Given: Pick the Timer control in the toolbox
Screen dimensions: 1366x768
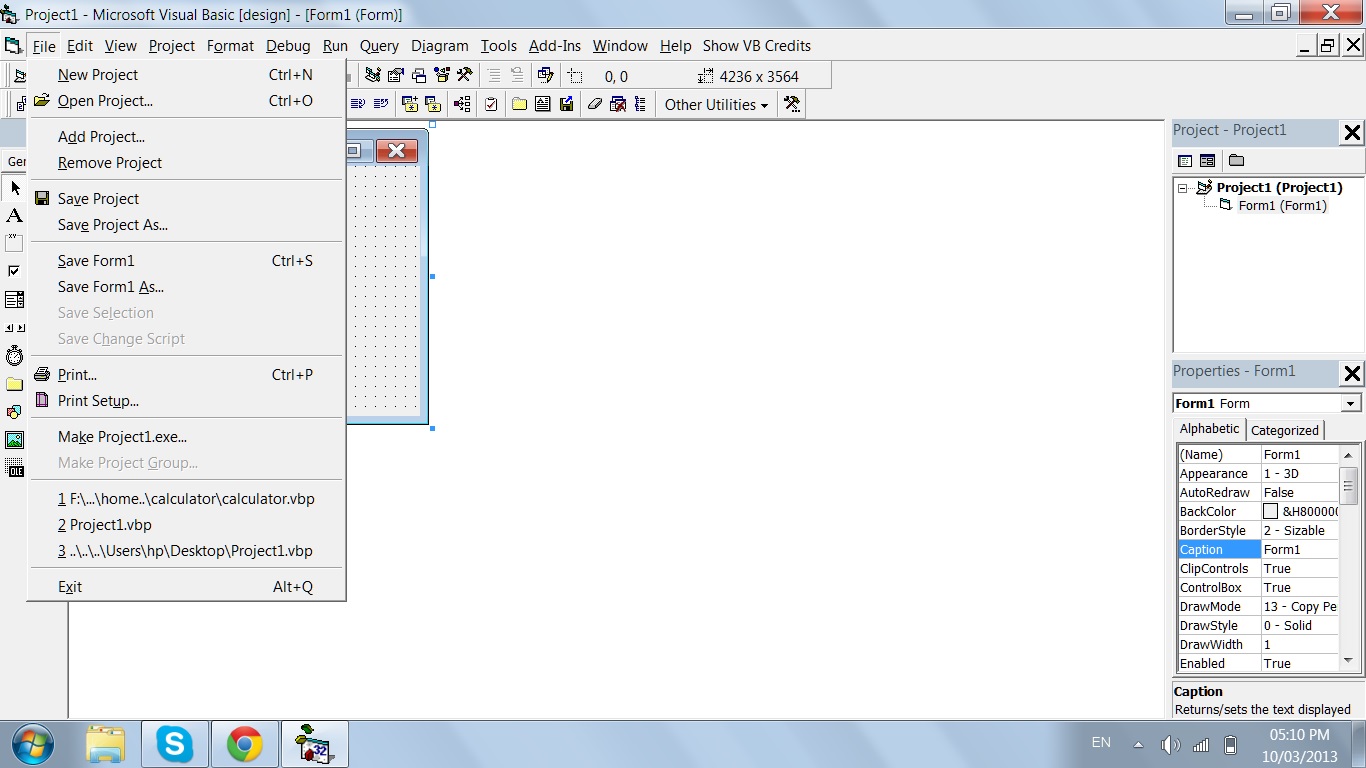Looking at the screenshot, I should [14, 356].
